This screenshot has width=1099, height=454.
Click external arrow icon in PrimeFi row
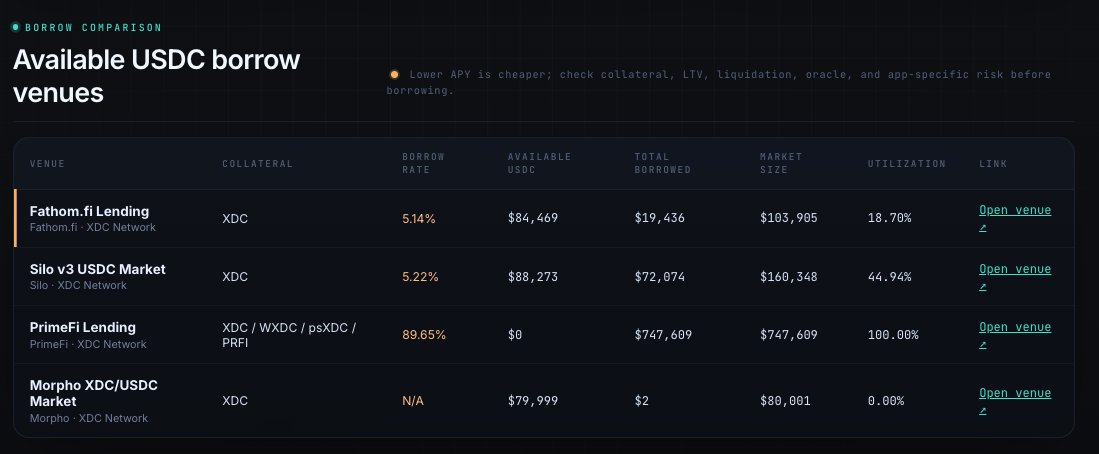coord(983,345)
